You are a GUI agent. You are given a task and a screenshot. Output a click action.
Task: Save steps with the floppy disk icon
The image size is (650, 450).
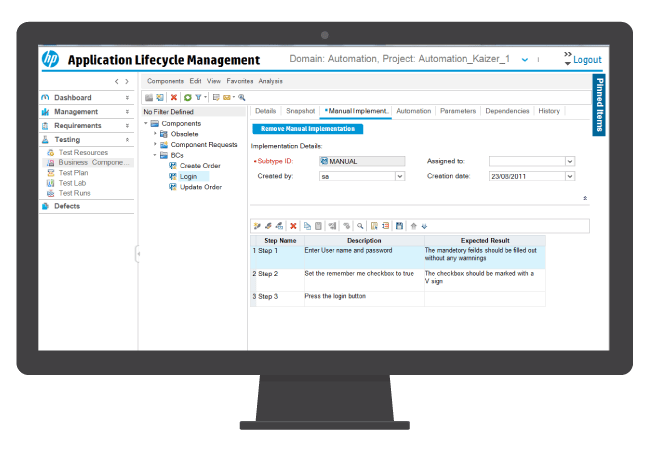[x=399, y=226]
